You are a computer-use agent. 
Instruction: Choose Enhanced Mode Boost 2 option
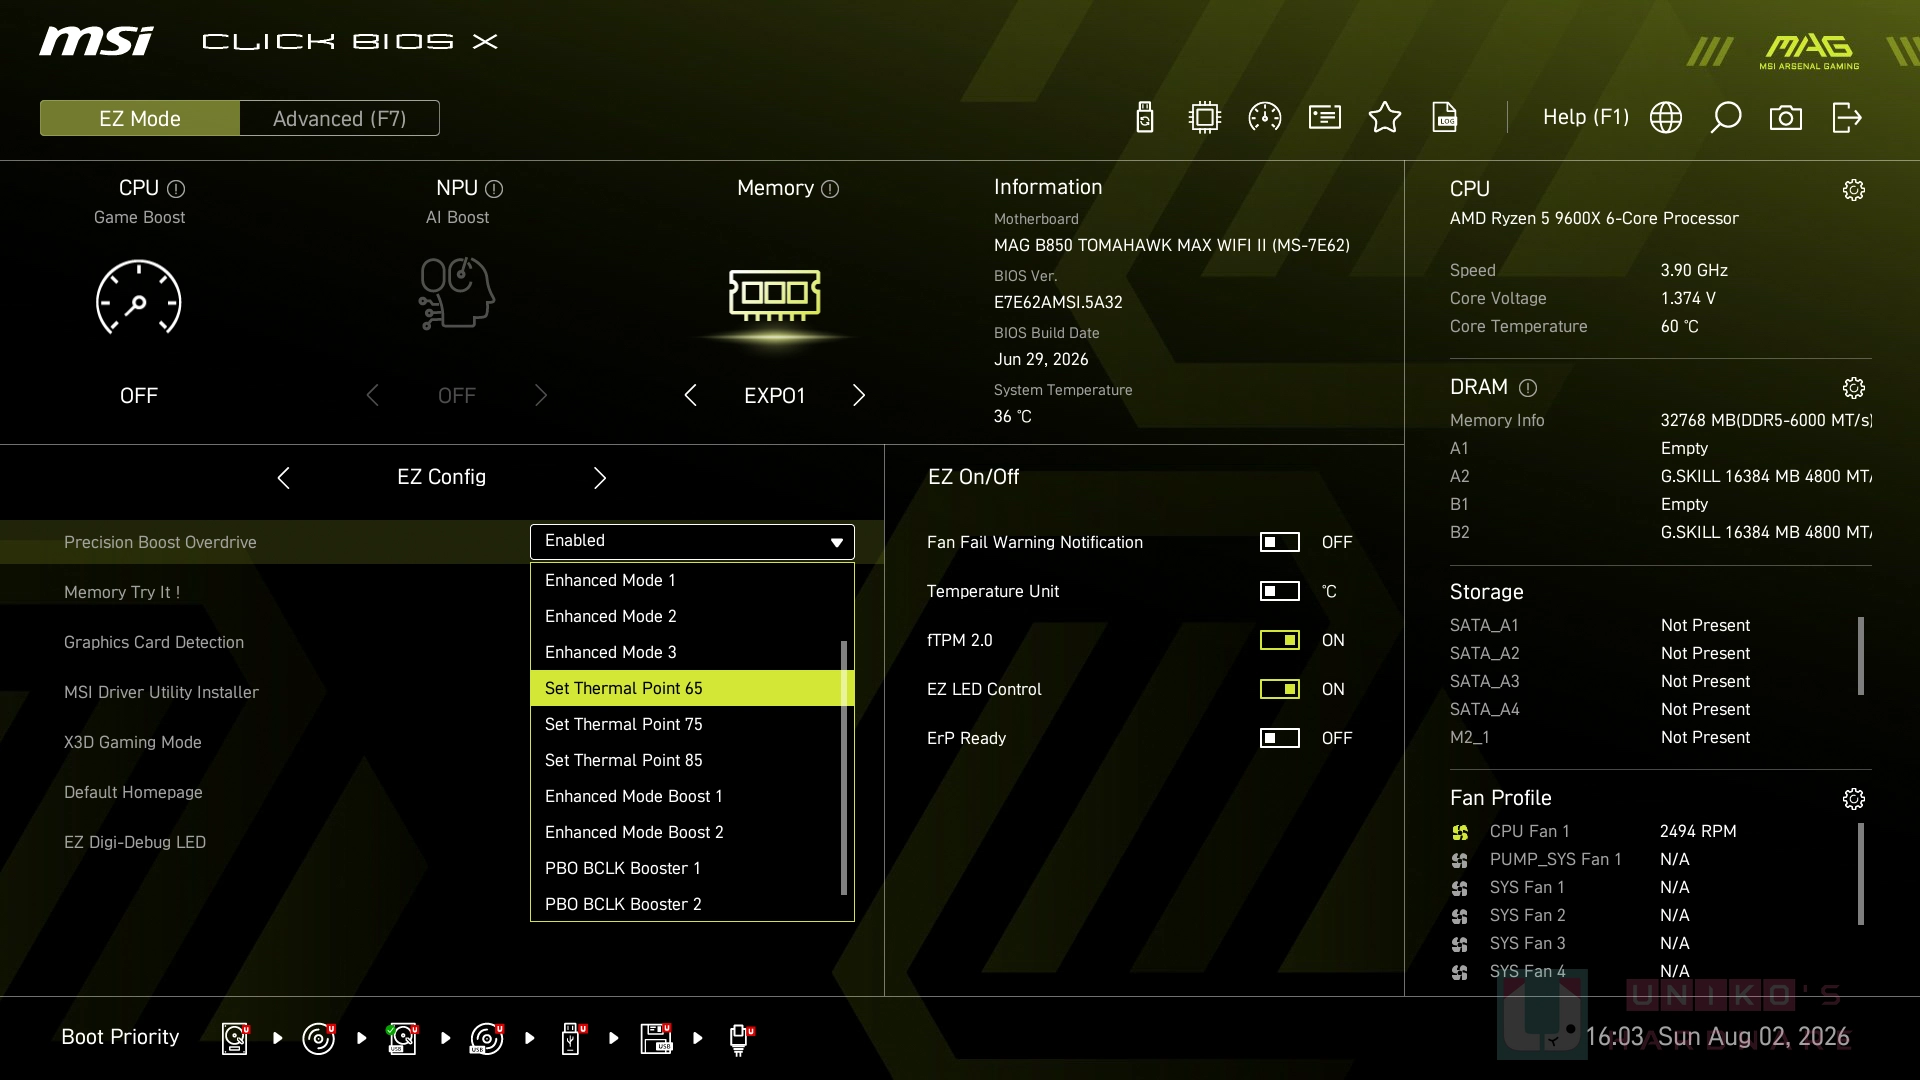[x=686, y=832]
